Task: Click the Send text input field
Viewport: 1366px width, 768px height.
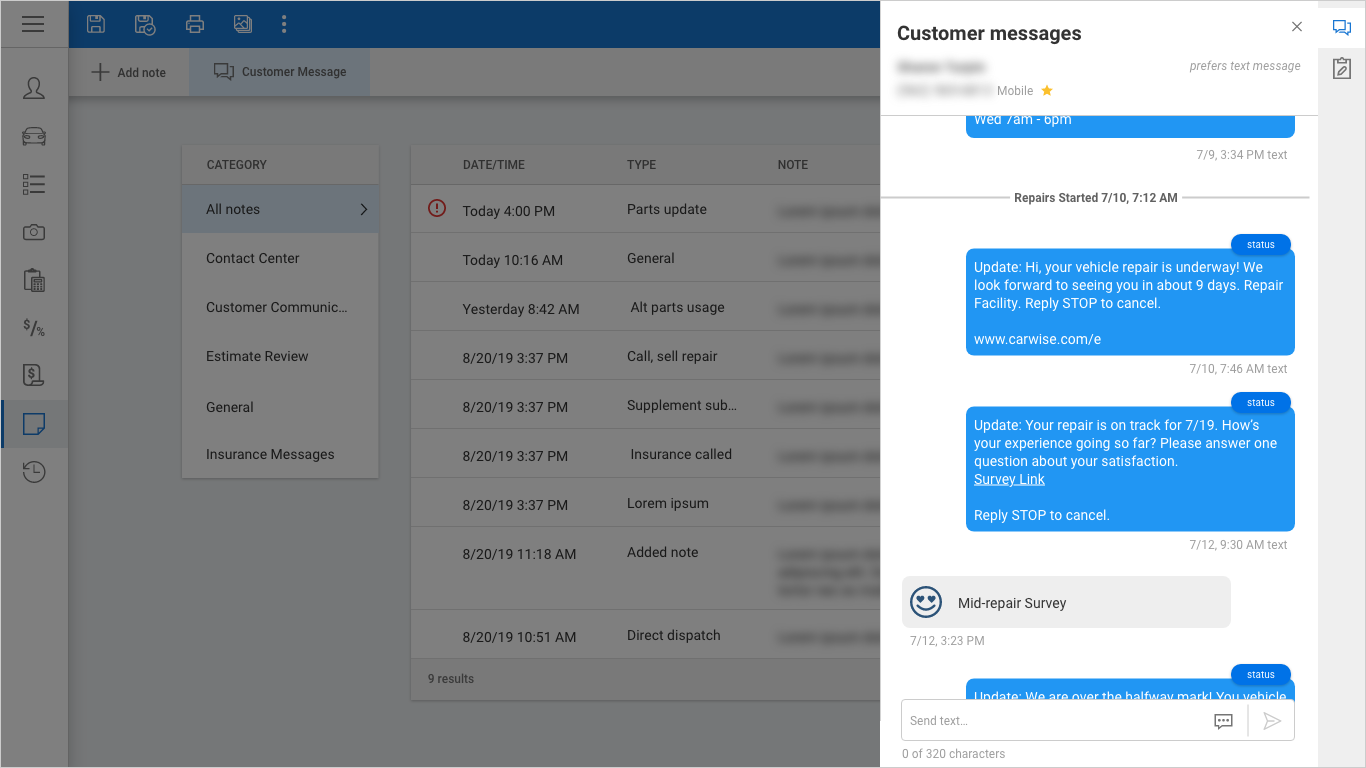Action: [x=1055, y=721]
